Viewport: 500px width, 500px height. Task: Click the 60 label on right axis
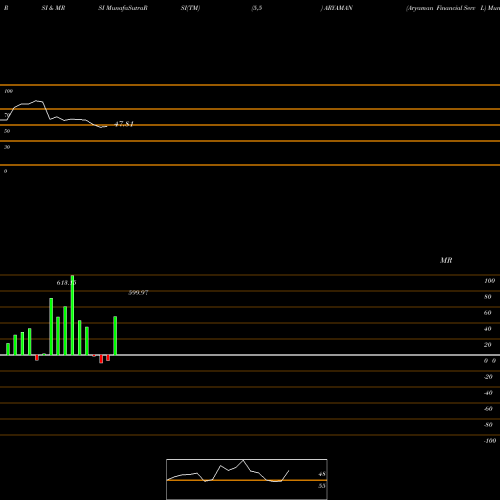(488, 313)
